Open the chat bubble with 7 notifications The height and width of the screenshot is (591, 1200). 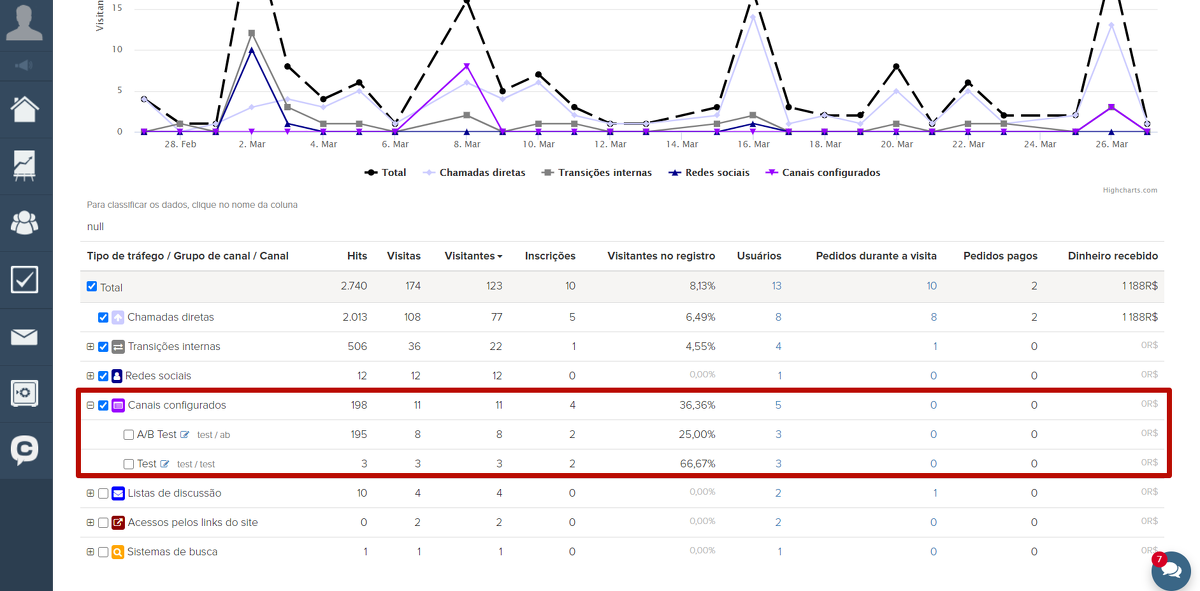click(x=1170, y=570)
